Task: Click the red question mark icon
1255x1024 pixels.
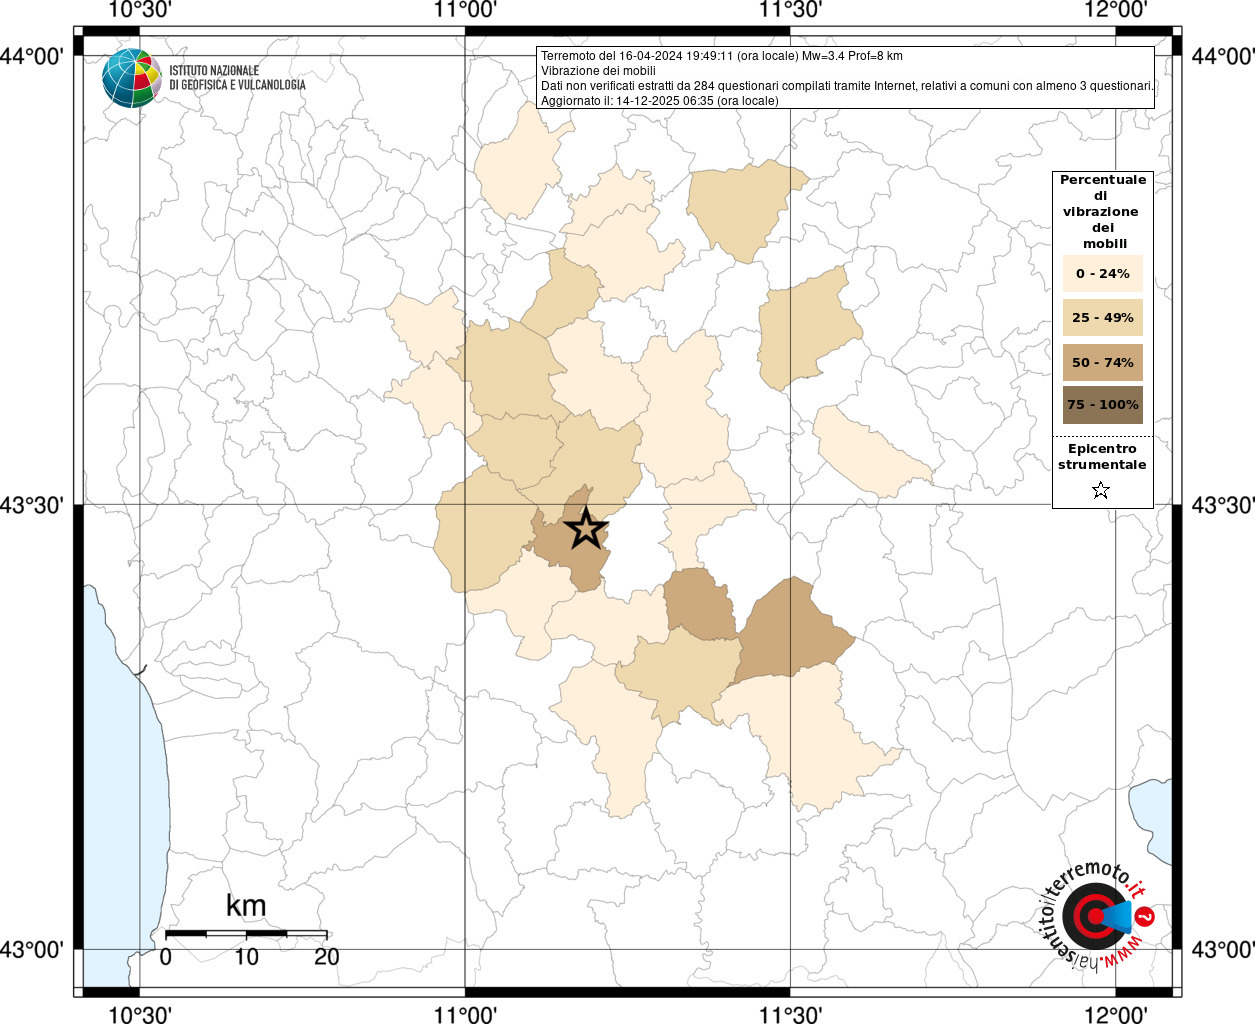Action: tap(1146, 916)
